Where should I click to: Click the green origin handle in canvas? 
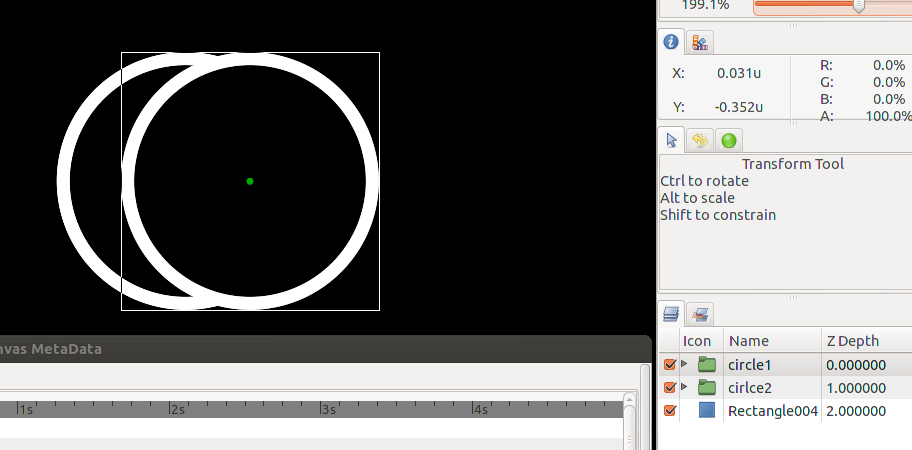(250, 181)
